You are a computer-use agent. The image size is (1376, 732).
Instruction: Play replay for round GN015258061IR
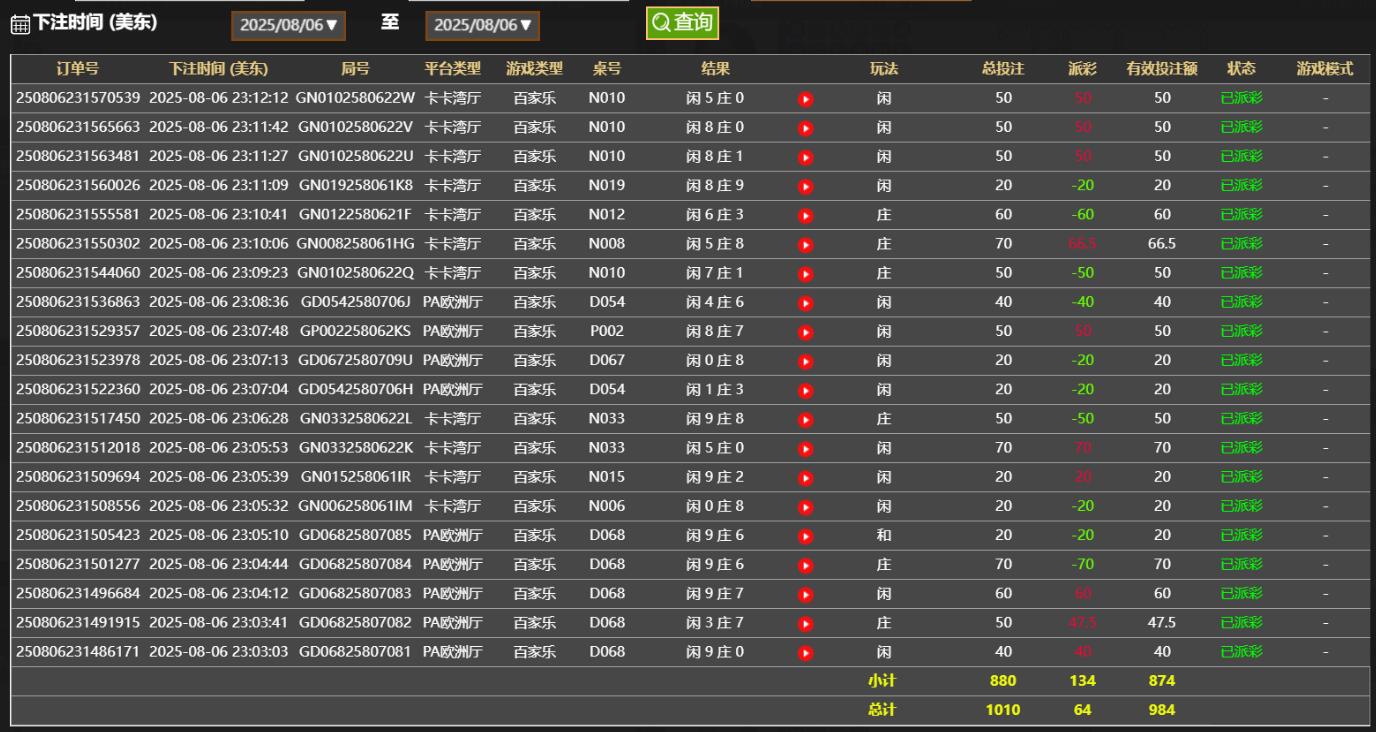click(x=805, y=478)
